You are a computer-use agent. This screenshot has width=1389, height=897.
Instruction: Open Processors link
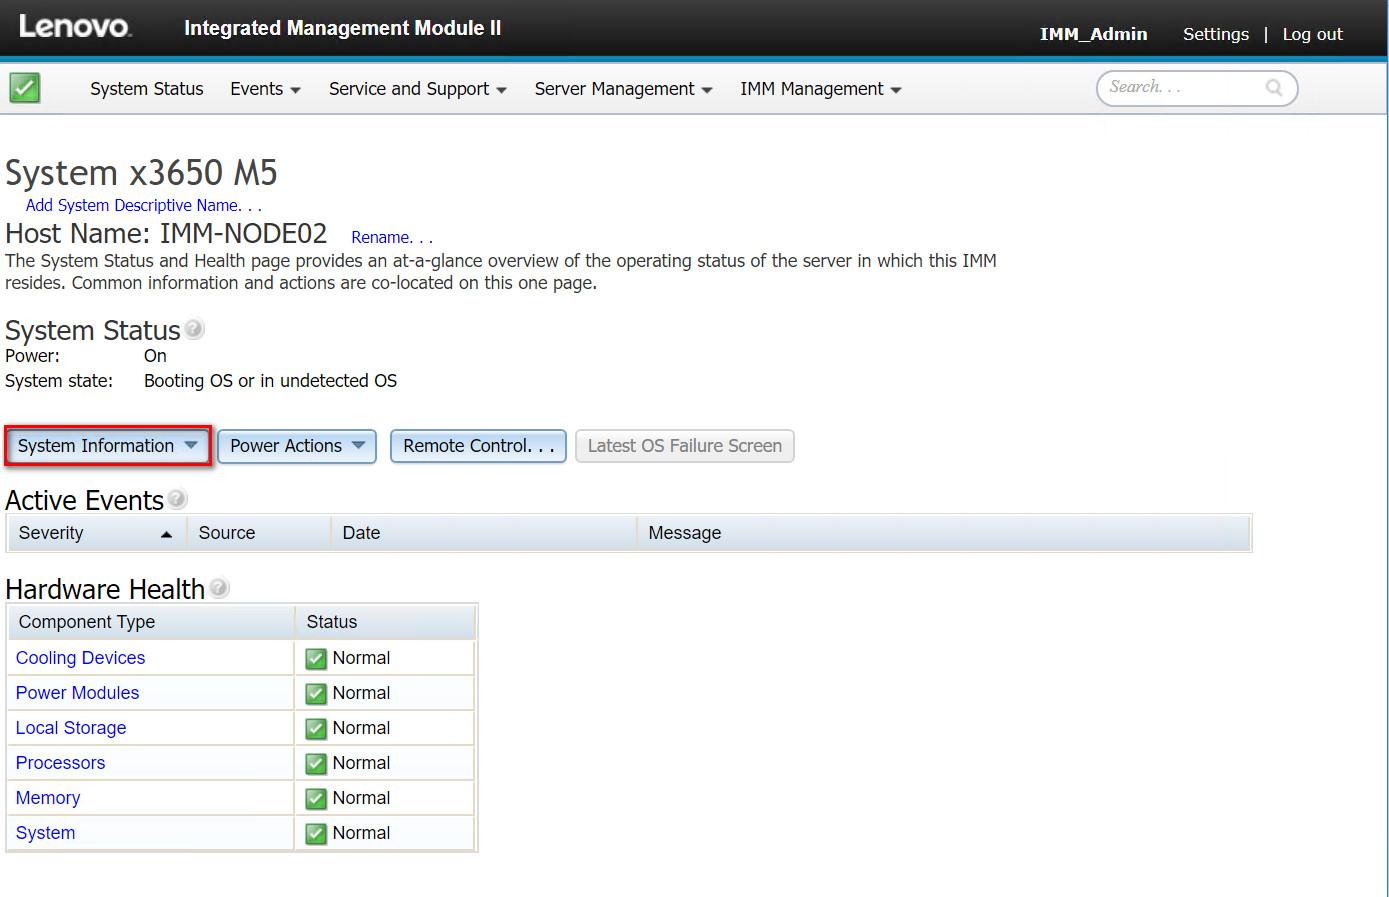[x=60, y=763]
